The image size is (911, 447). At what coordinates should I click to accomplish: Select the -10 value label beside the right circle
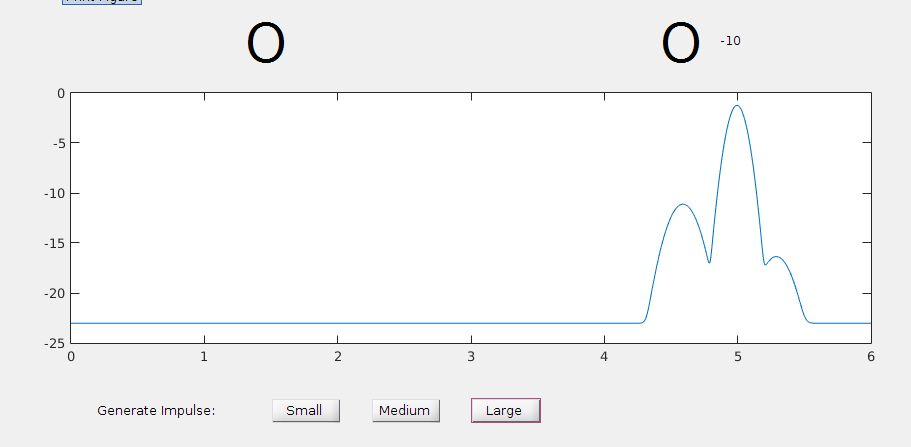point(730,41)
